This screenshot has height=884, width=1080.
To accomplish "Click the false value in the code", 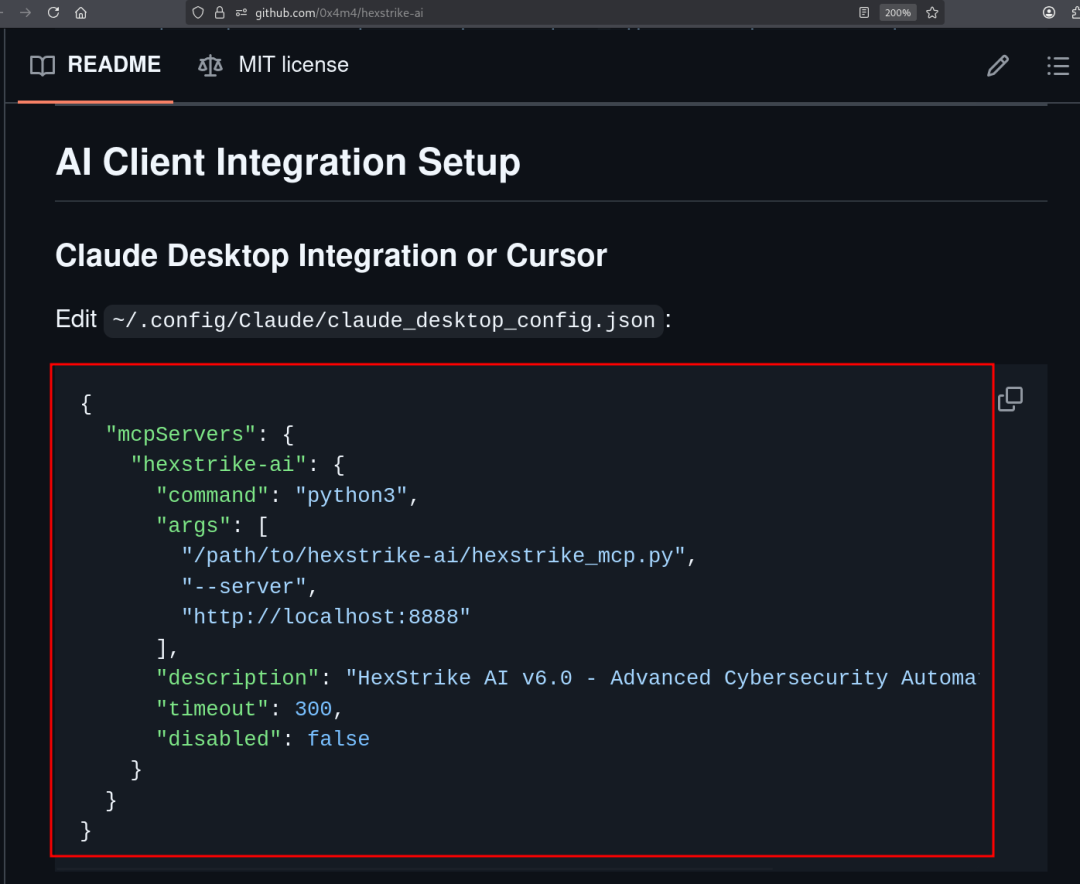I will [x=338, y=739].
